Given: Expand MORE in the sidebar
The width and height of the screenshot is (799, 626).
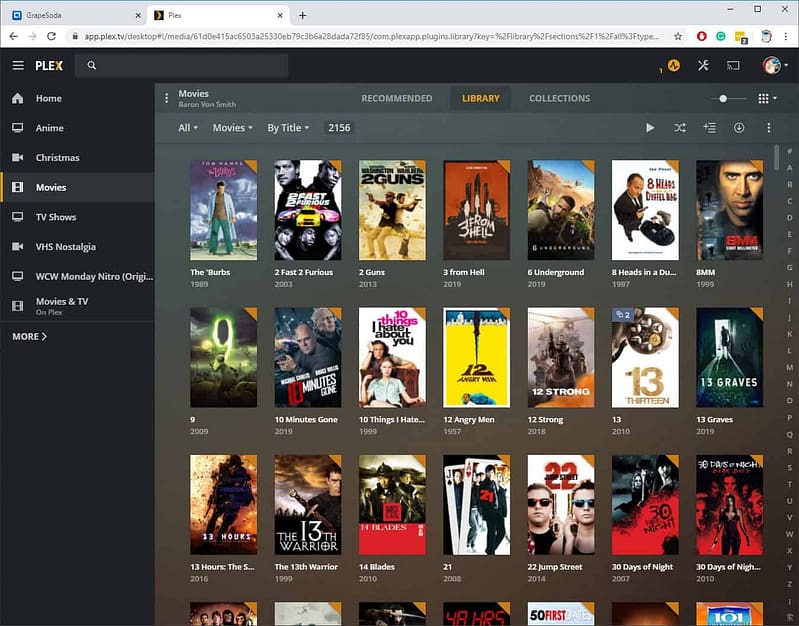Looking at the screenshot, I should click(30, 336).
